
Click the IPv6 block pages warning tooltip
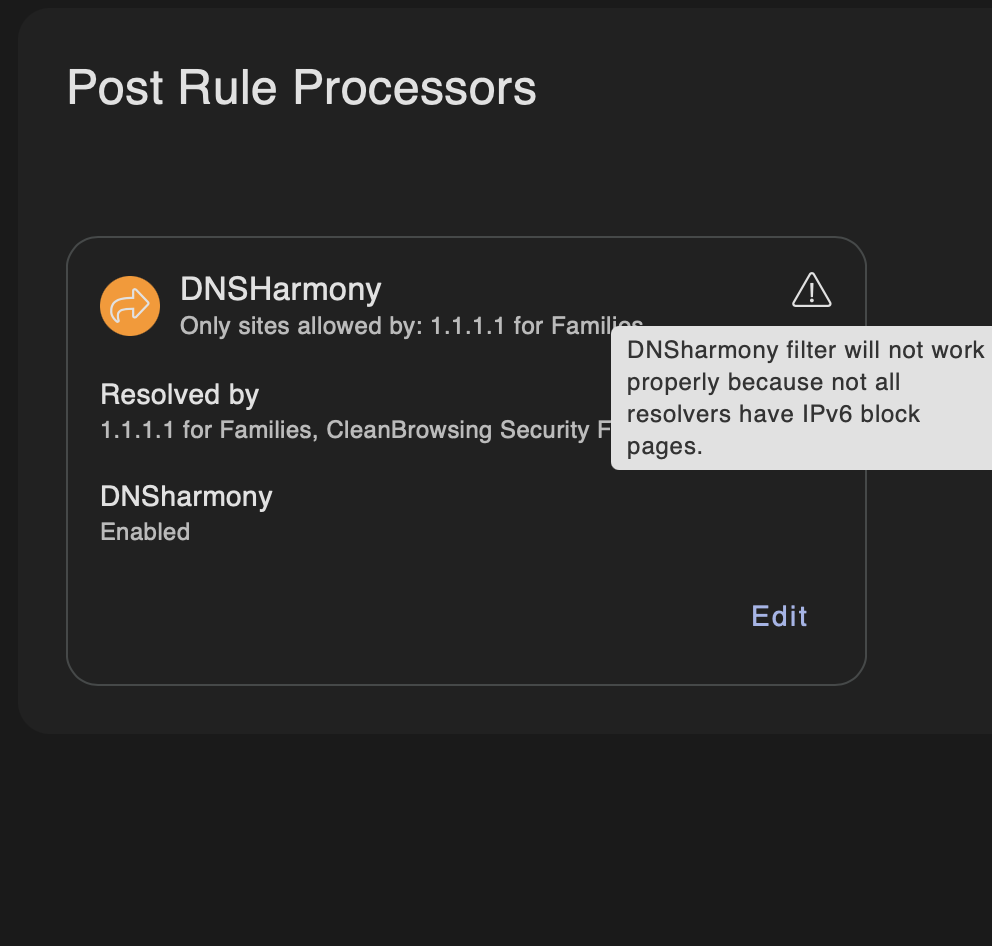coord(800,398)
